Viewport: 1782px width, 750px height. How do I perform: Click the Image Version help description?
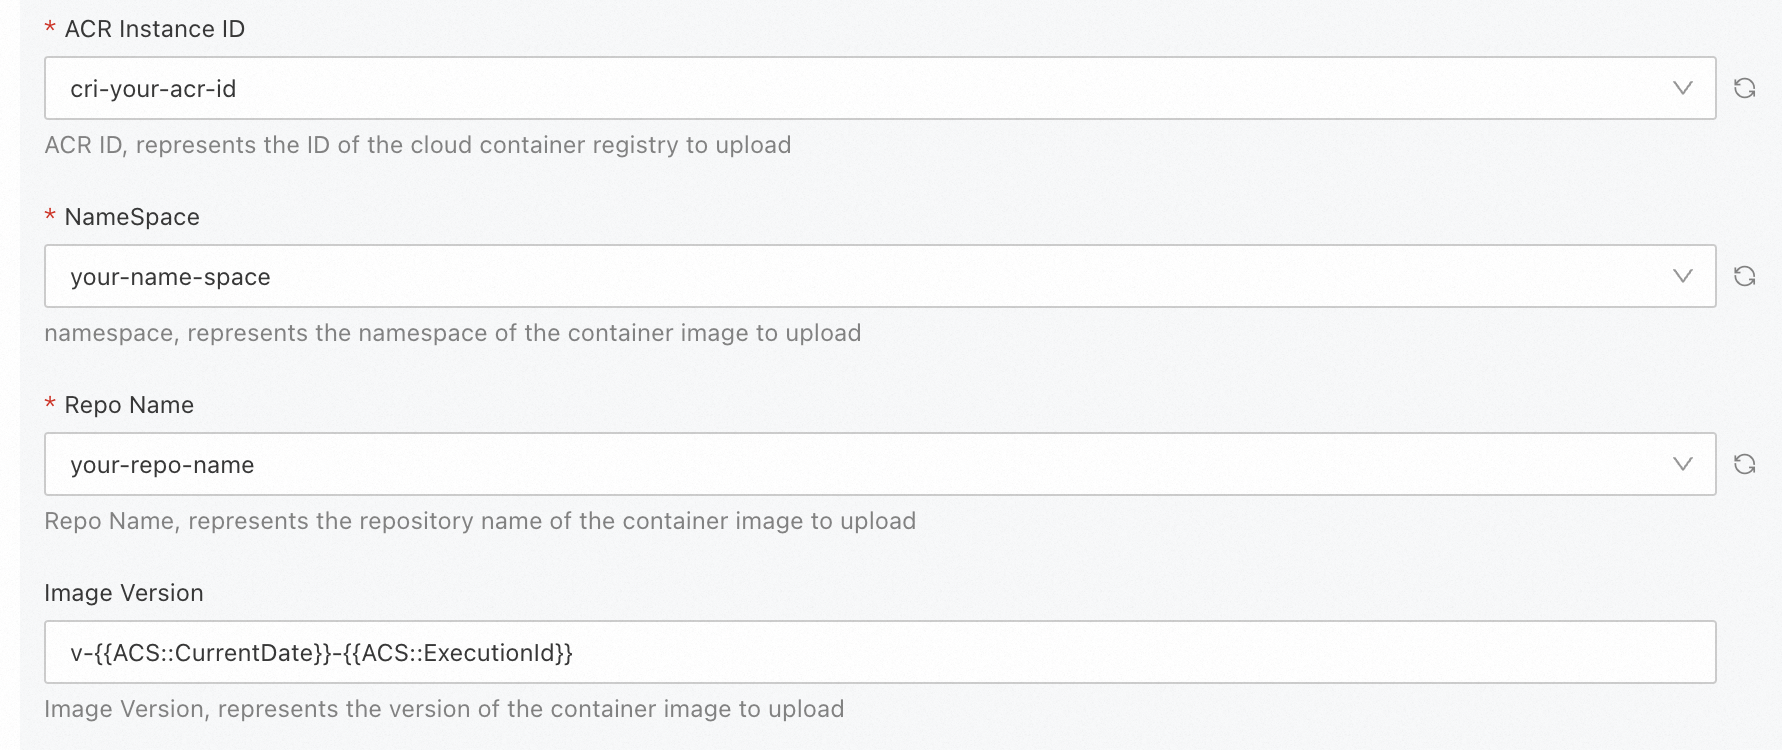[444, 709]
